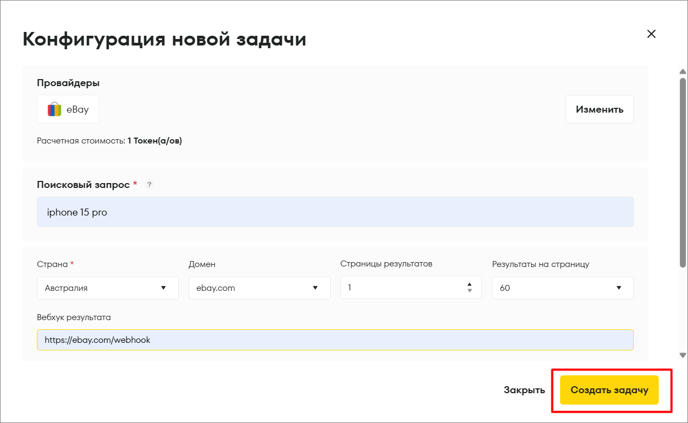Click the eBay provider chip
The height and width of the screenshot is (423, 688).
(x=68, y=109)
